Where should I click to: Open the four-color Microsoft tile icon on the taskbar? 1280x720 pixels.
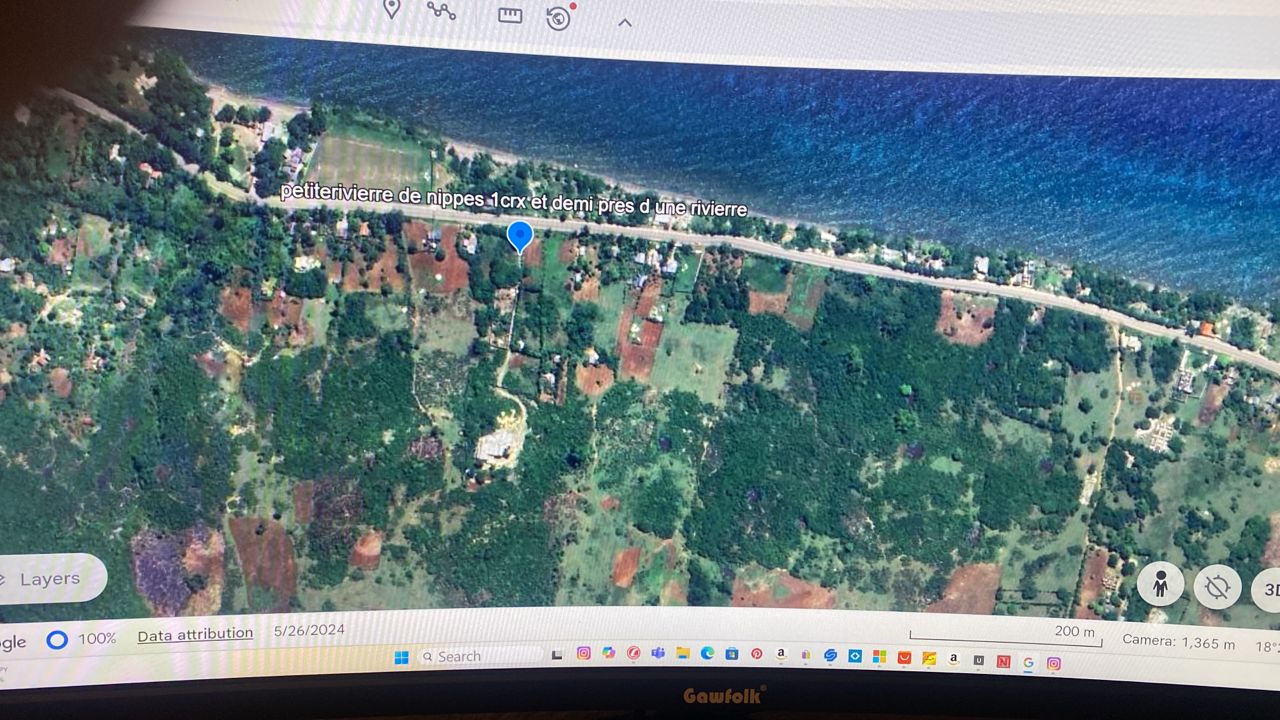(x=879, y=656)
